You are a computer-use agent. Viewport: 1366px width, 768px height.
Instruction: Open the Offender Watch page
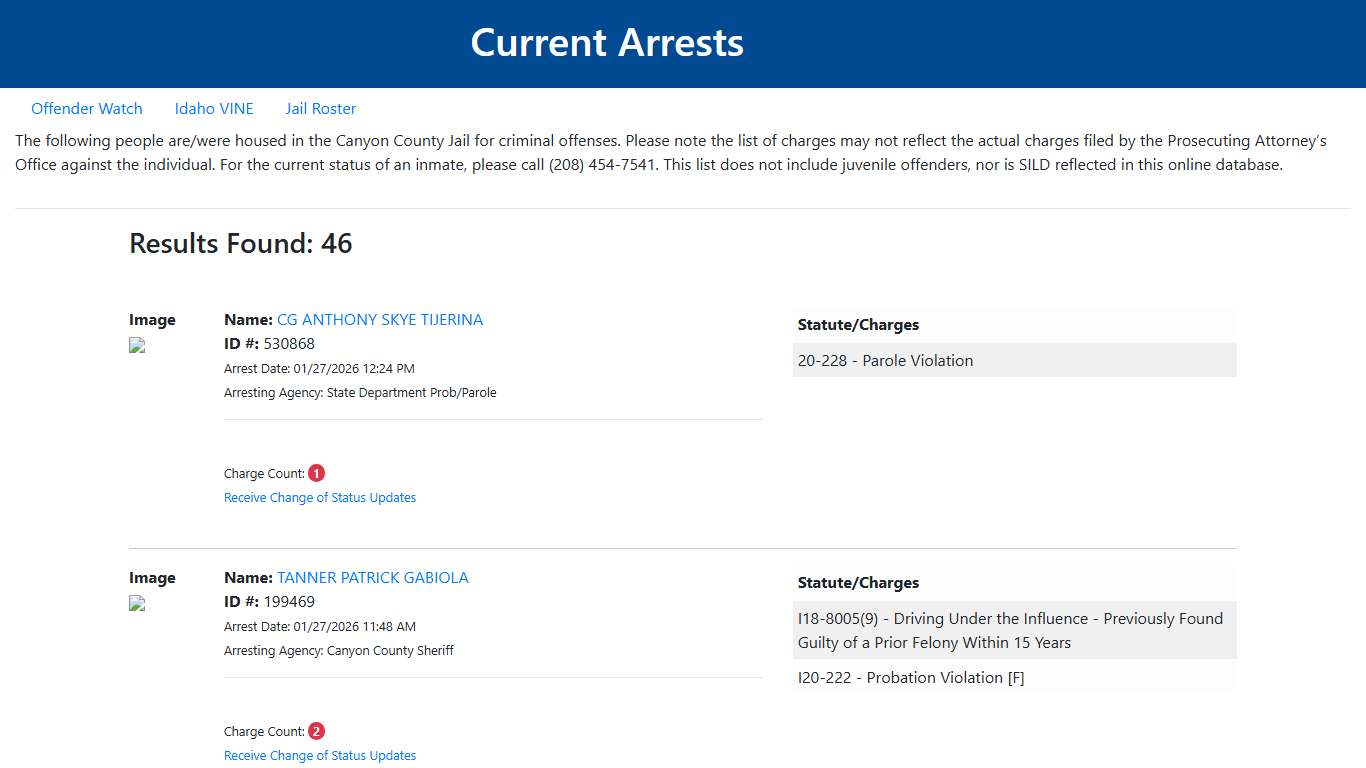click(x=87, y=108)
